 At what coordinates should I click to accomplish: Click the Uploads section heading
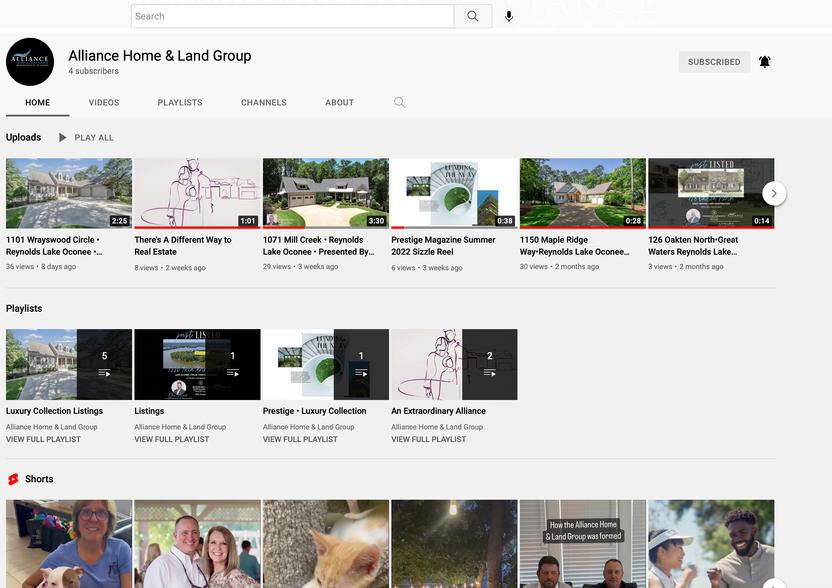[23, 137]
